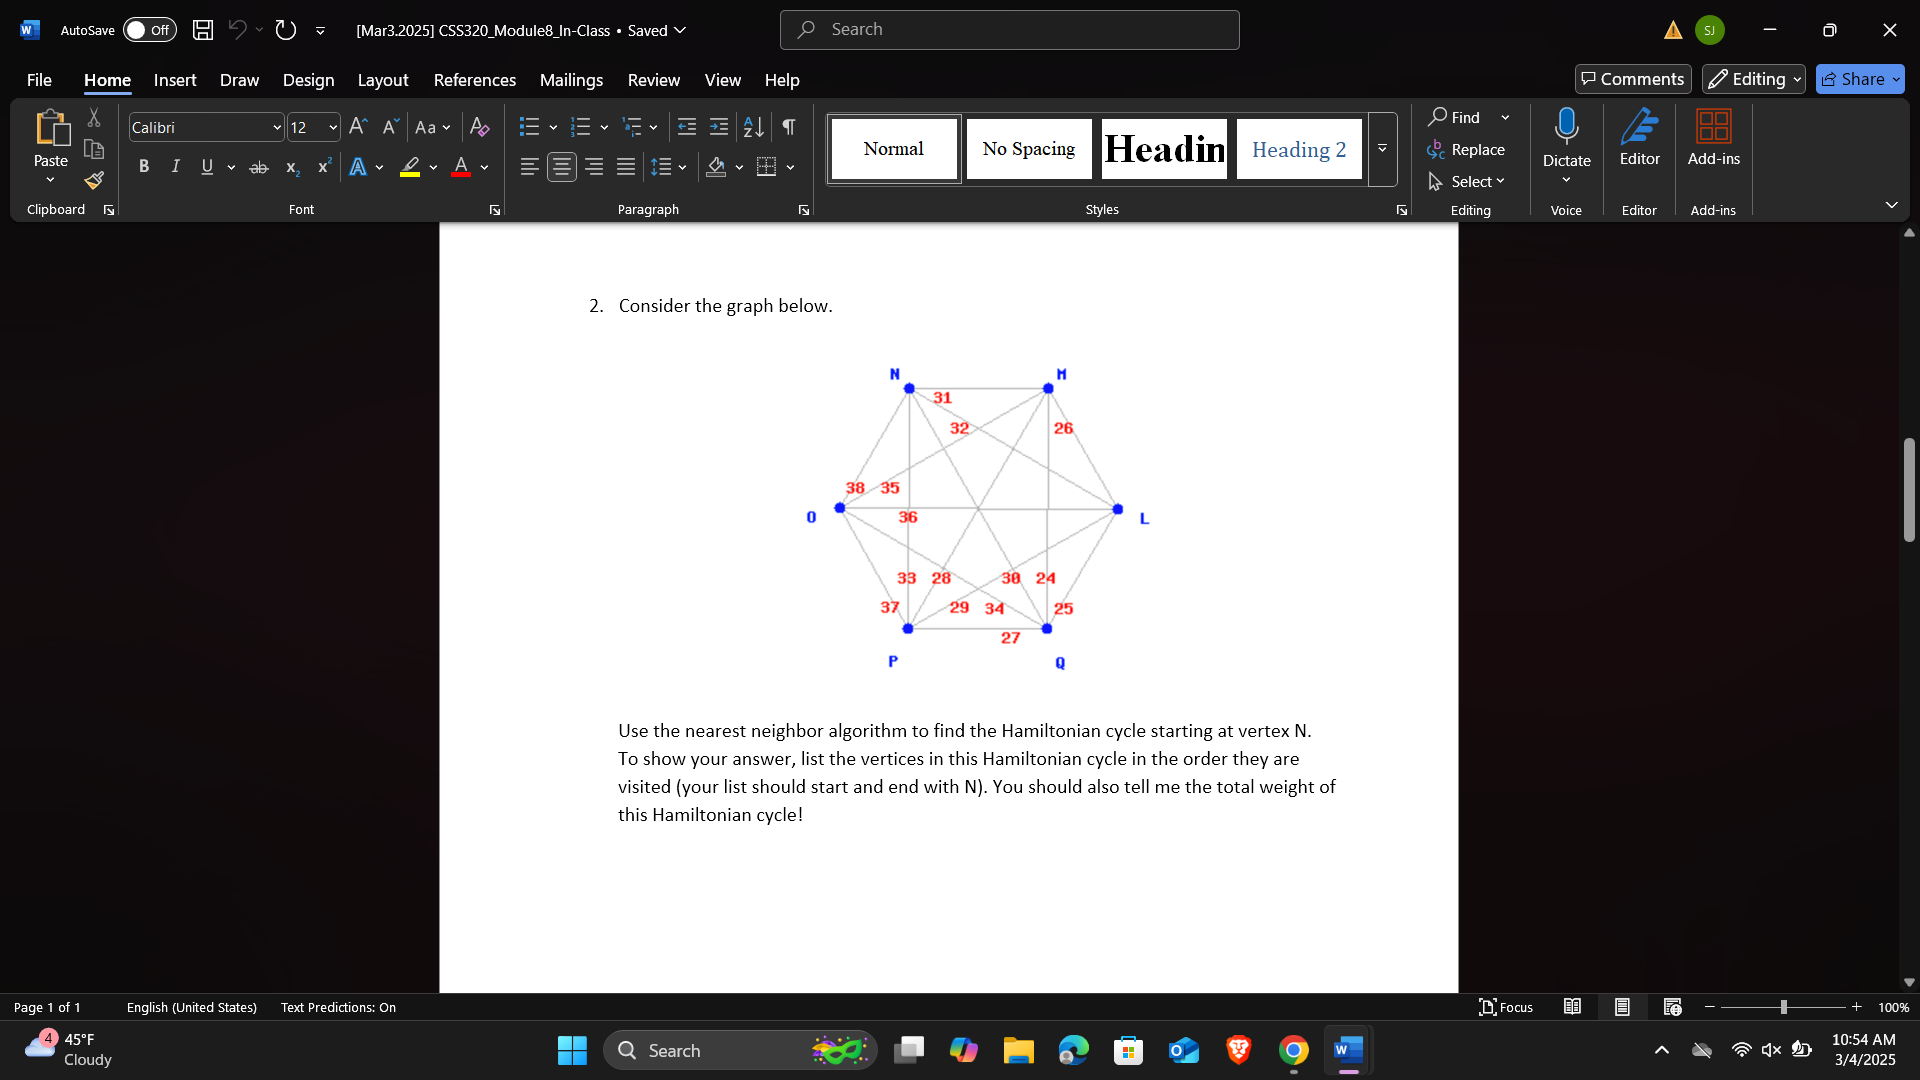Open the Review ribbon tab
This screenshot has height=1080, width=1920.
coord(654,80)
